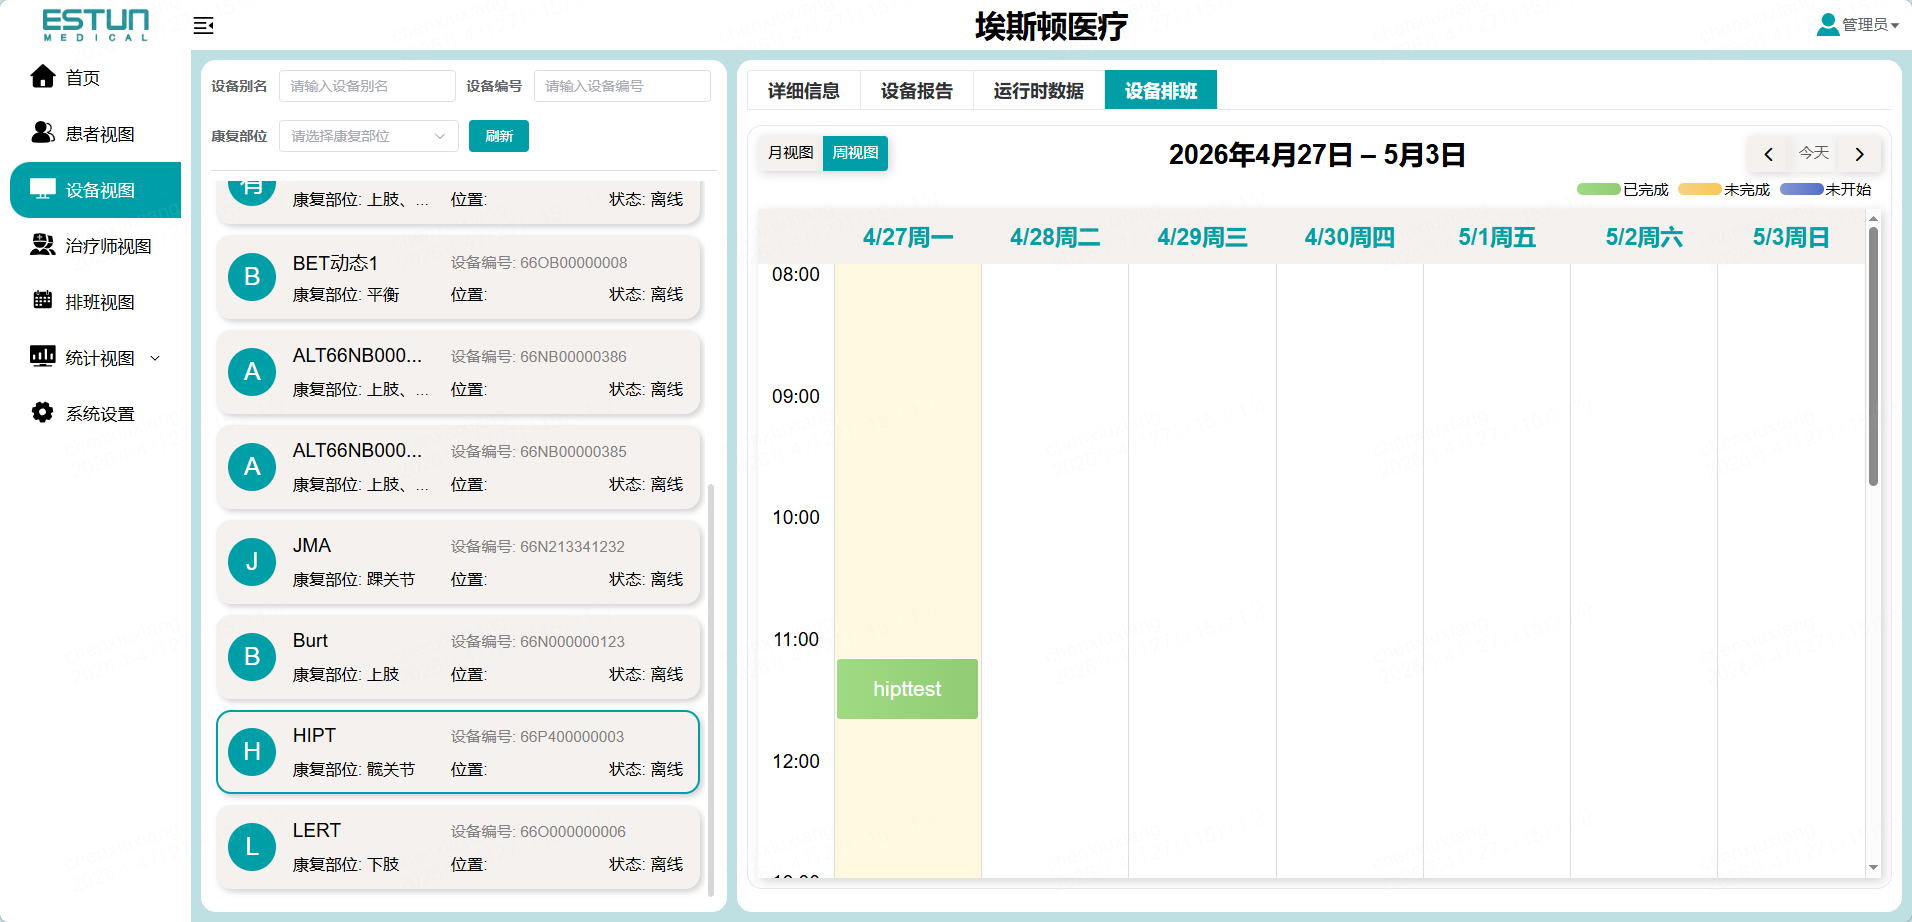1912x922 pixels.
Task: Switch to the 详细信息 tab
Action: coord(804,90)
